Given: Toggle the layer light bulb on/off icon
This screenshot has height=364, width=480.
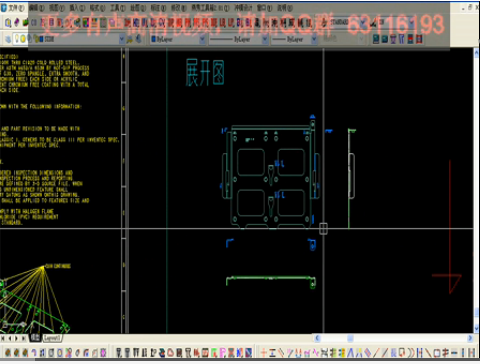Looking at the screenshot, I should (16, 39).
